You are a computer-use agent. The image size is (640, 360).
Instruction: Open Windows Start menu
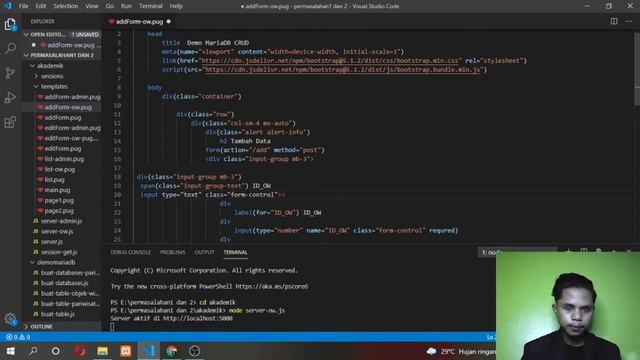point(10,351)
